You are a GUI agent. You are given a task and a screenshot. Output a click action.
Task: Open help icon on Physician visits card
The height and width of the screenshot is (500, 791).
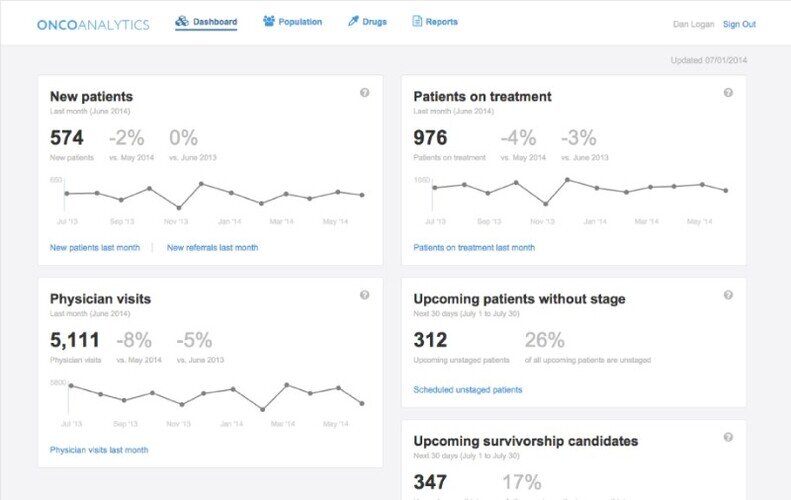tap(364, 295)
